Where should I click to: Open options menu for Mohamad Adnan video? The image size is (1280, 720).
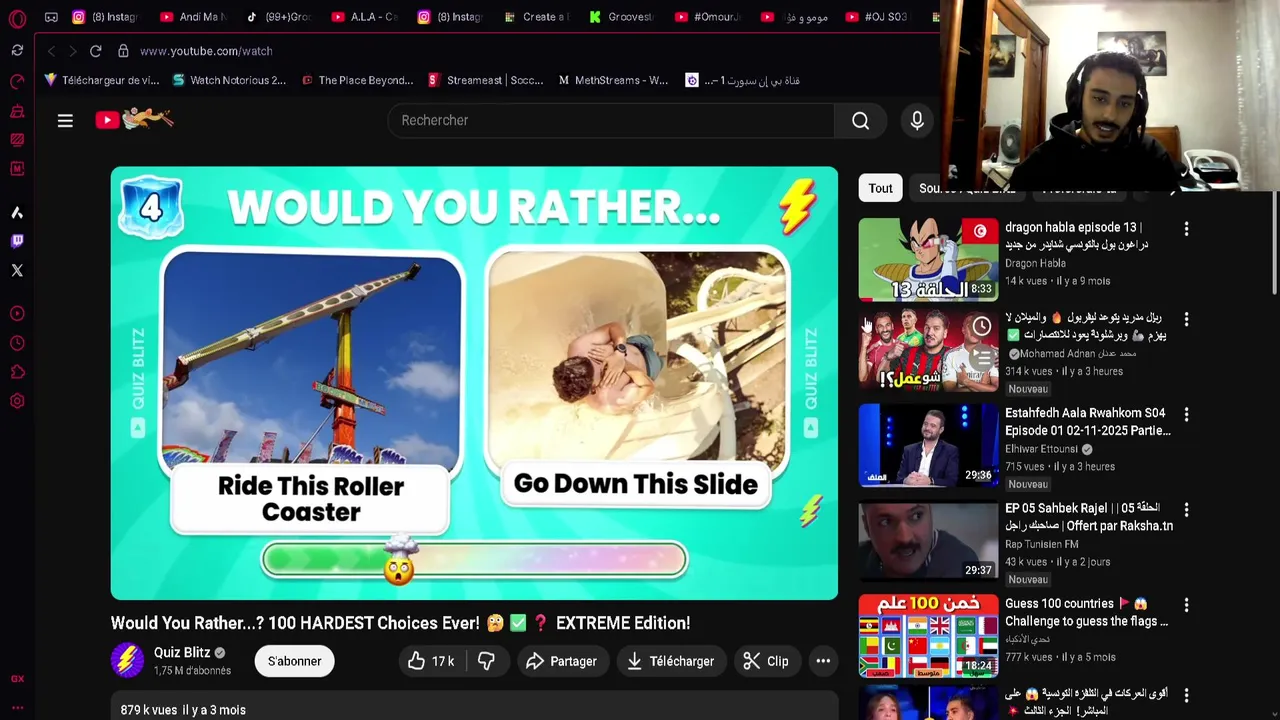(x=1186, y=319)
